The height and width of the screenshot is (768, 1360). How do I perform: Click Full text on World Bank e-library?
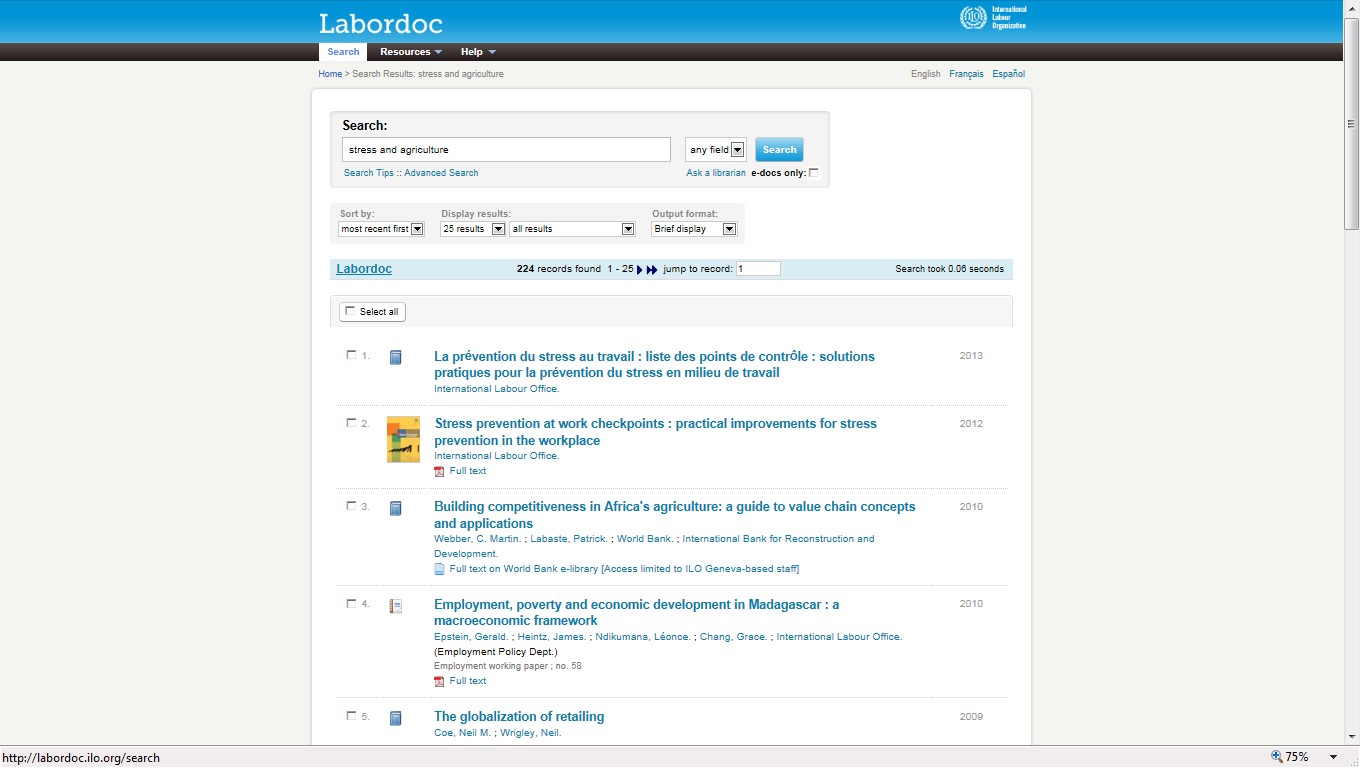point(624,569)
